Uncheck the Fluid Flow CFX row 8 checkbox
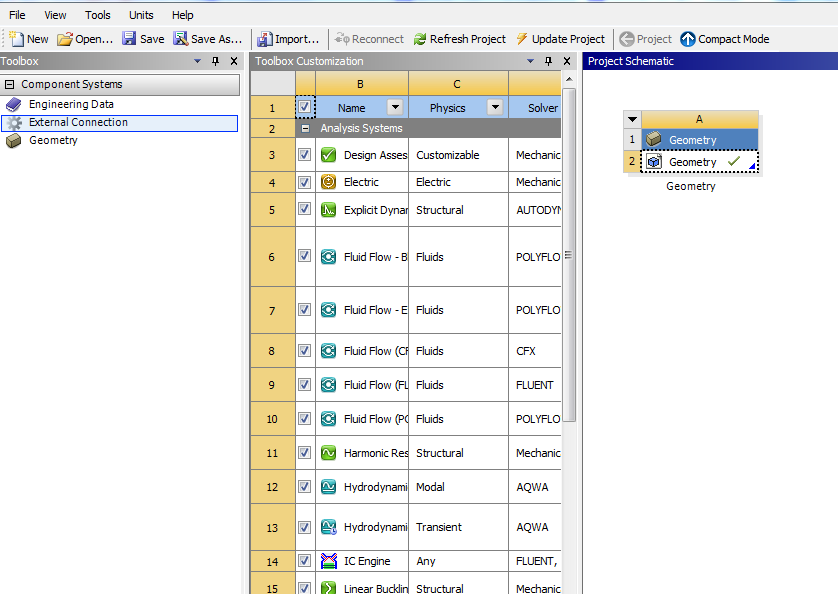The width and height of the screenshot is (838, 594). coord(305,351)
